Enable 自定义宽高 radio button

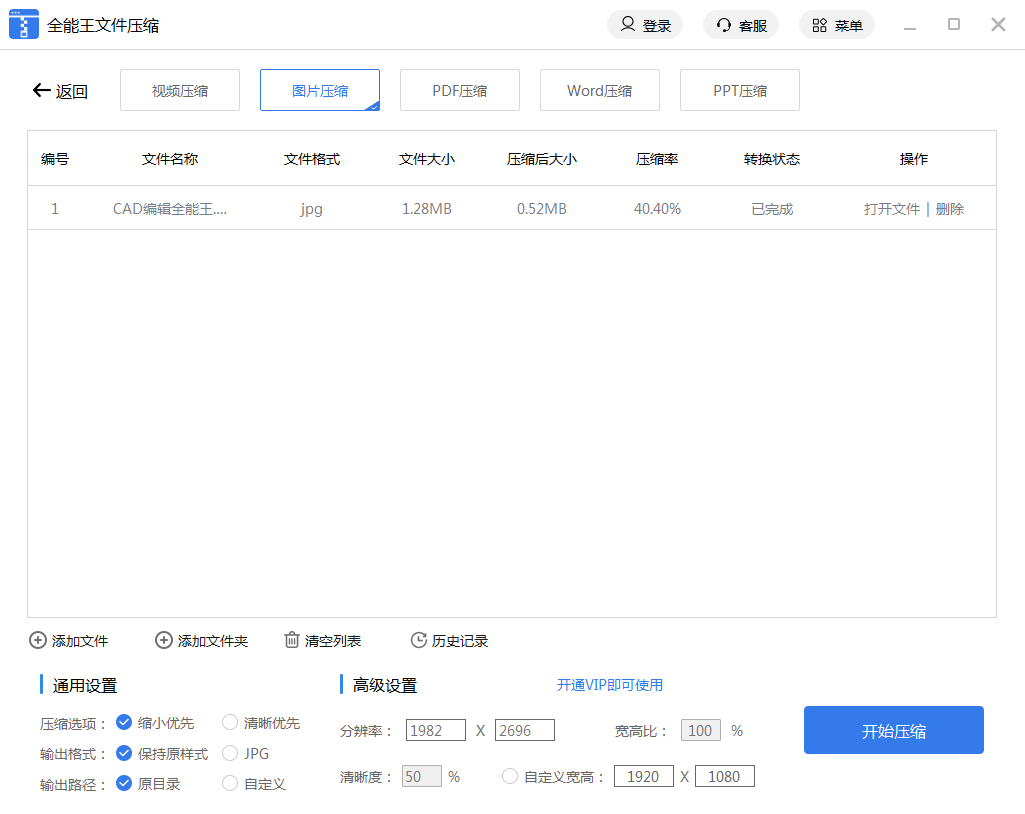(510, 776)
